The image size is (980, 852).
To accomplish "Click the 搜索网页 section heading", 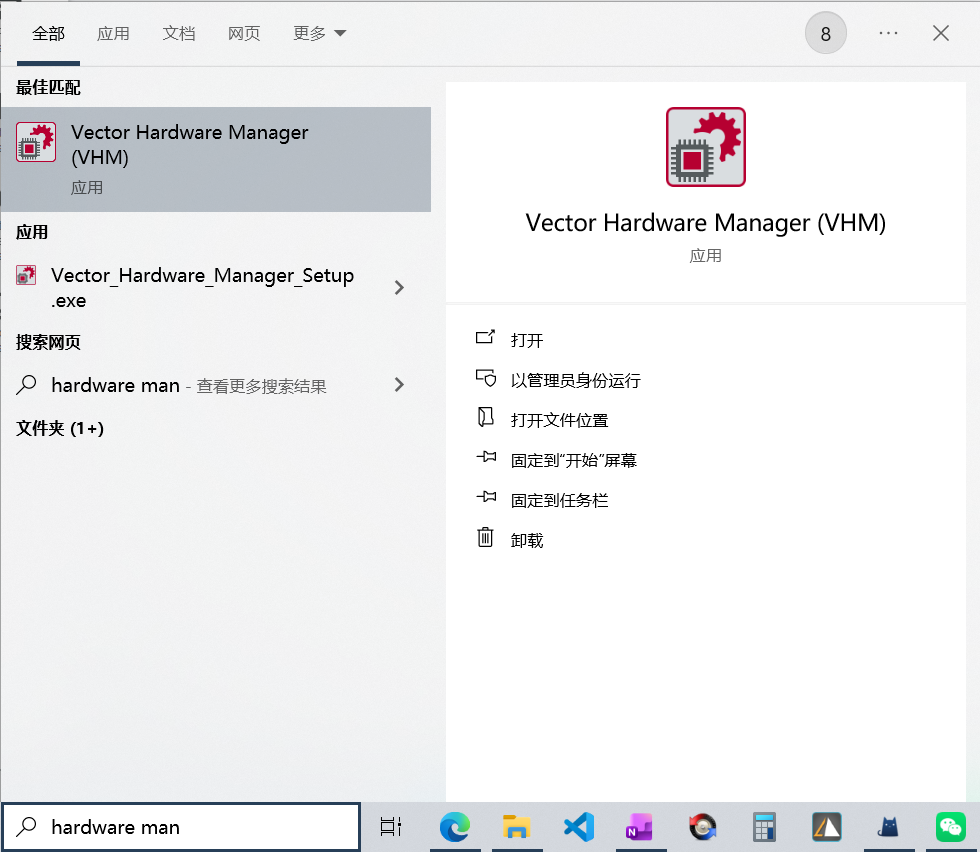I will click(48, 343).
